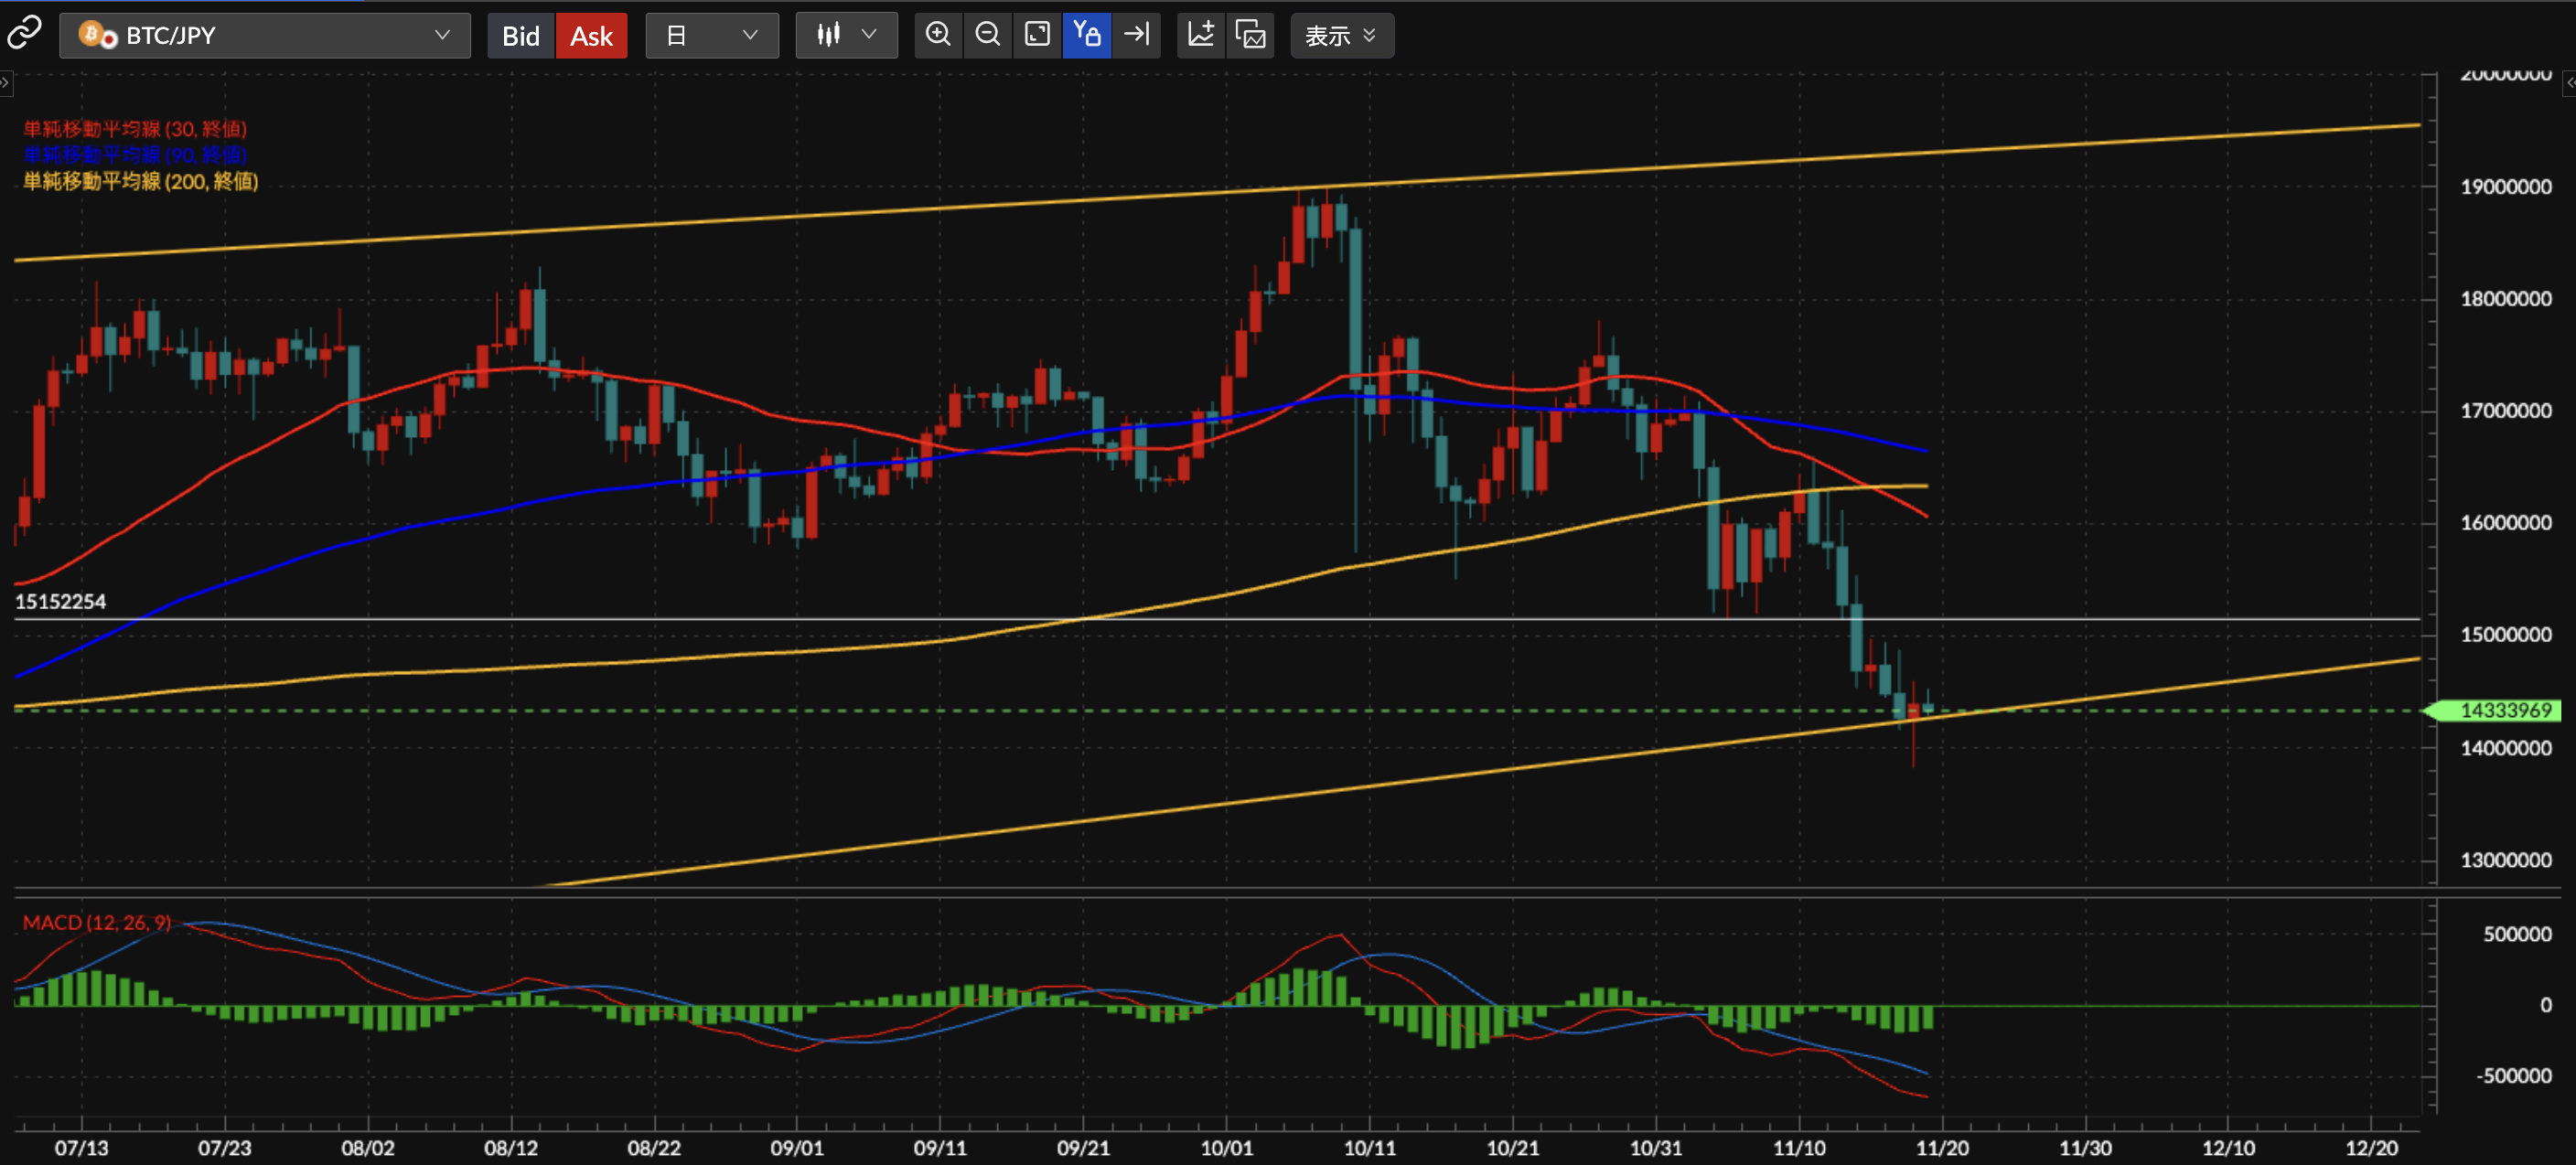Open the BTC/JPY symbol dropdown
This screenshot has width=2576, height=1165.
click(x=264, y=36)
